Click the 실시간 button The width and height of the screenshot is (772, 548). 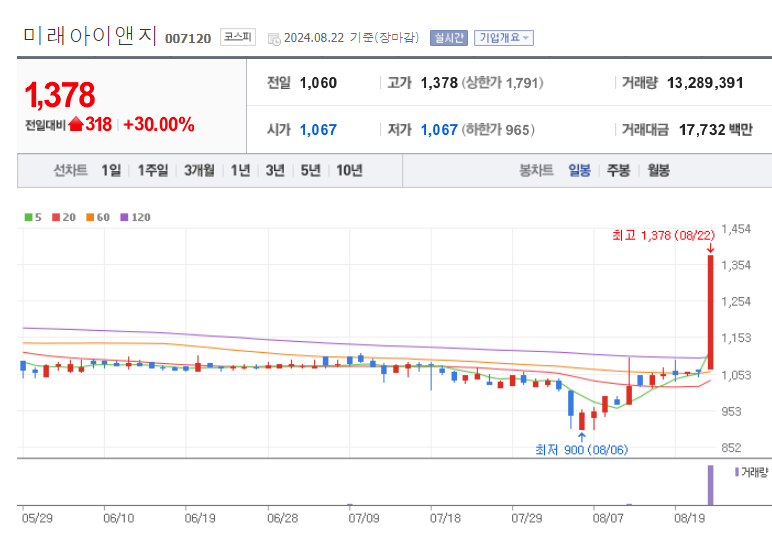click(449, 38)
